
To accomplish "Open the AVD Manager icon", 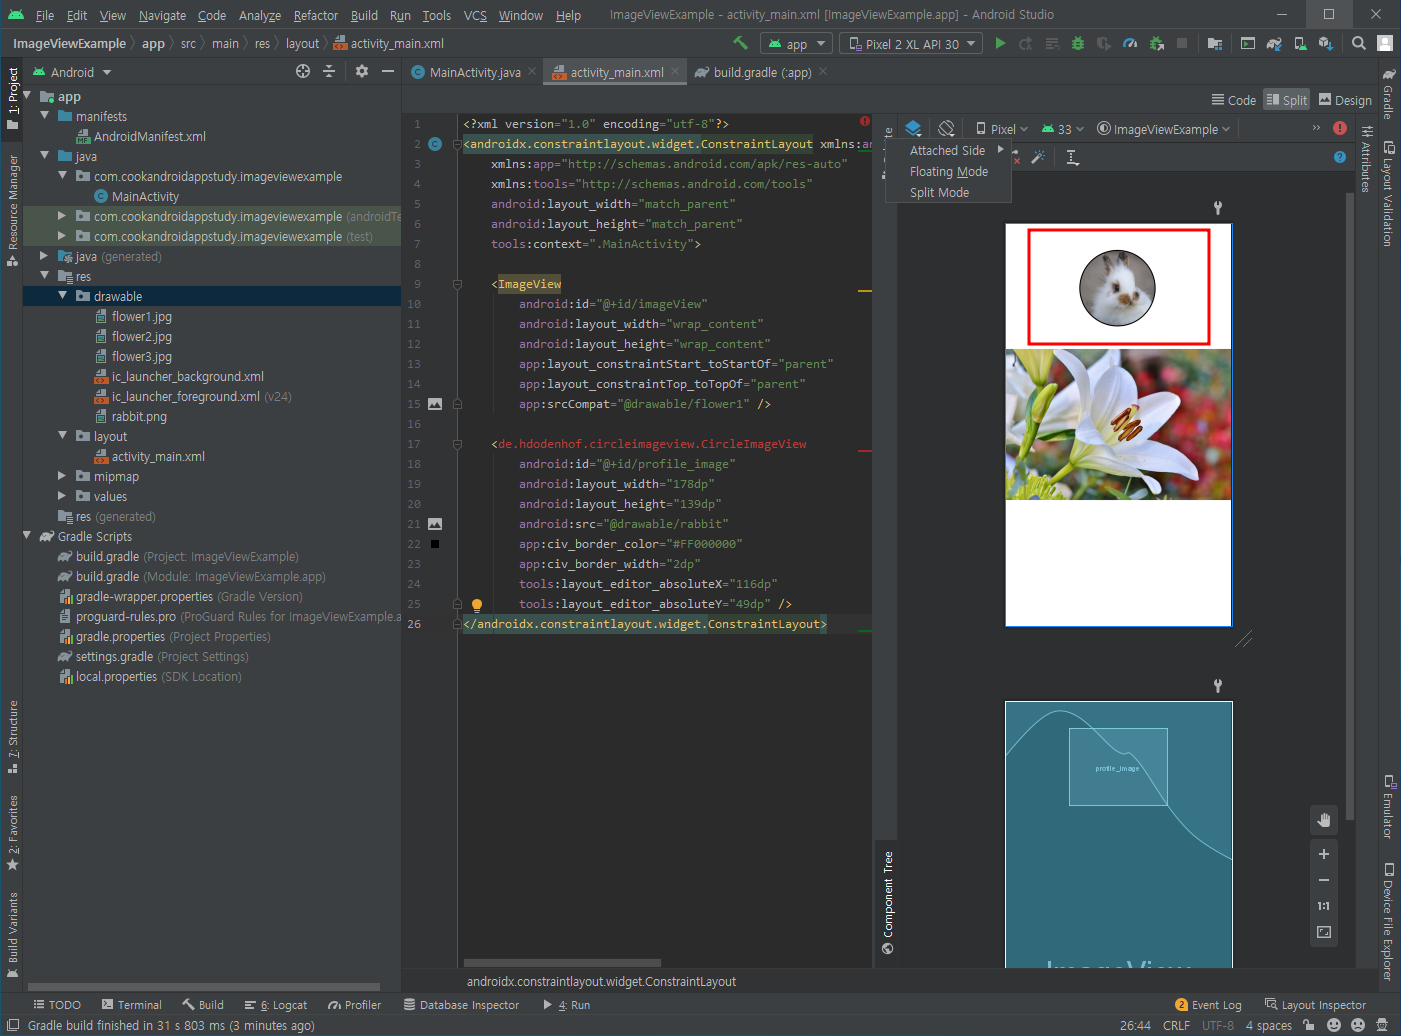I will click(1299, 43).
